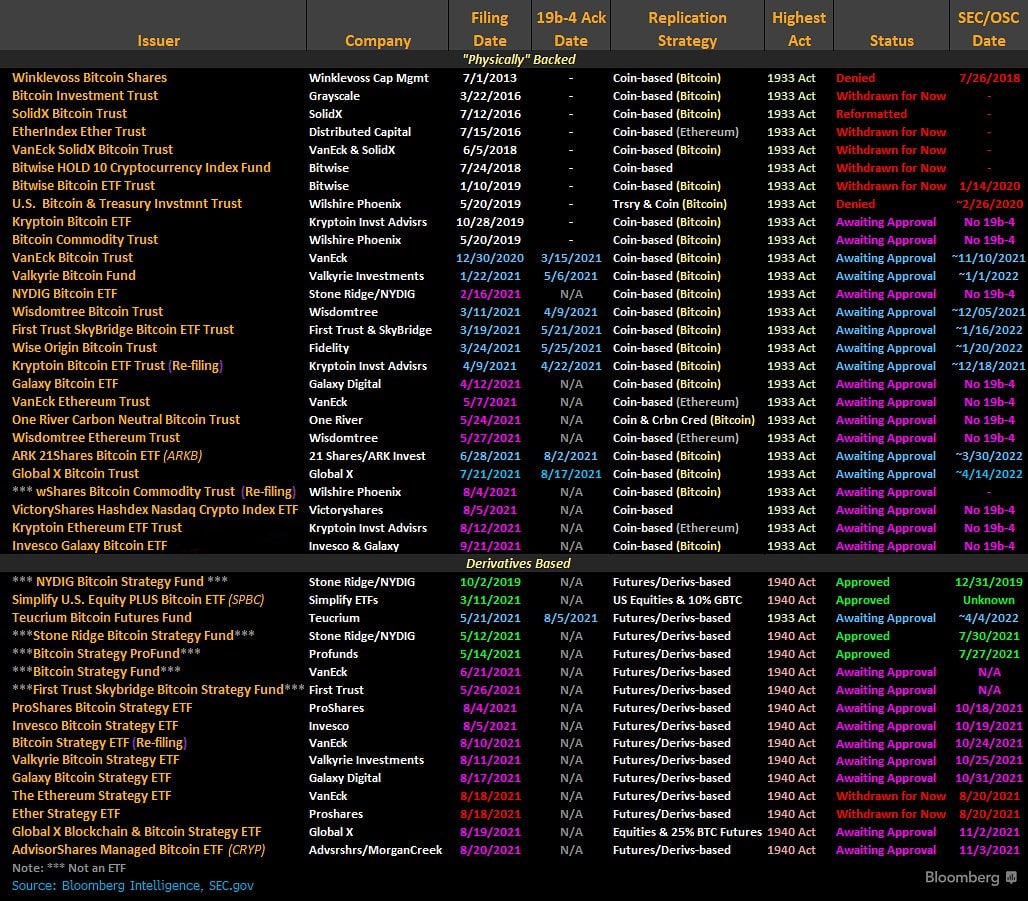
Task: Click Distributed Capital company cell
Action: pos(360,132)
